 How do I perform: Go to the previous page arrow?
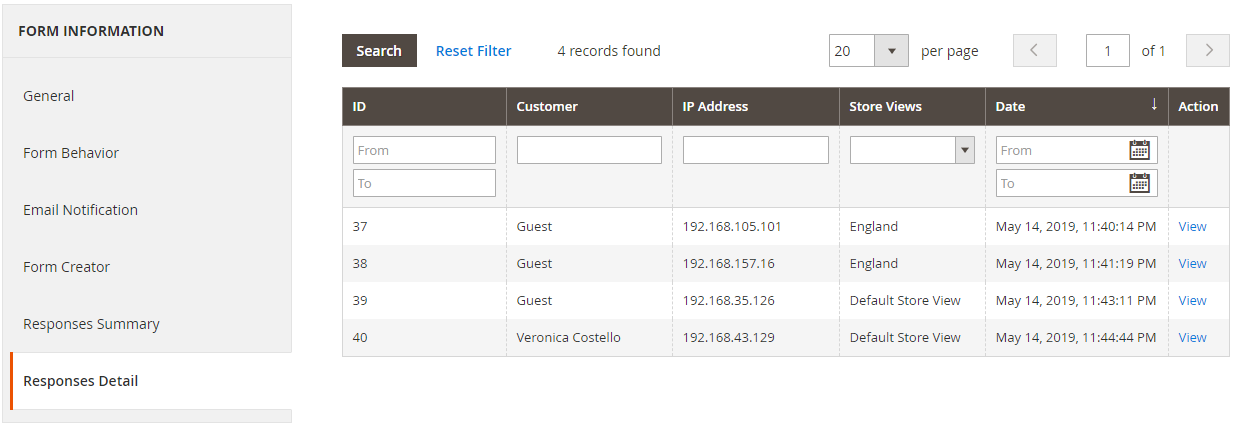(x=1034, y=51)
